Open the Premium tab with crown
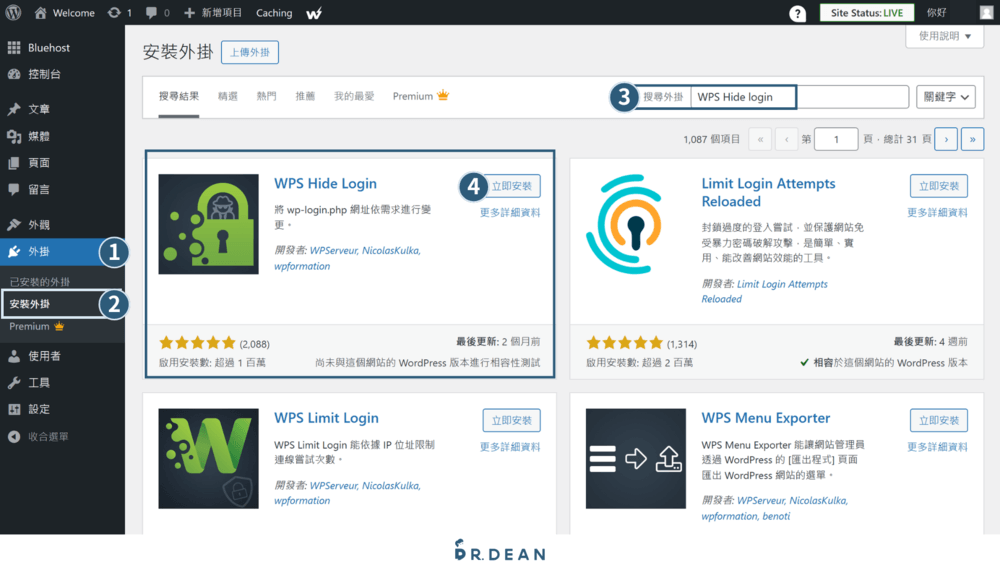This screenshot has height=573, width=1000. coord(421,96)
